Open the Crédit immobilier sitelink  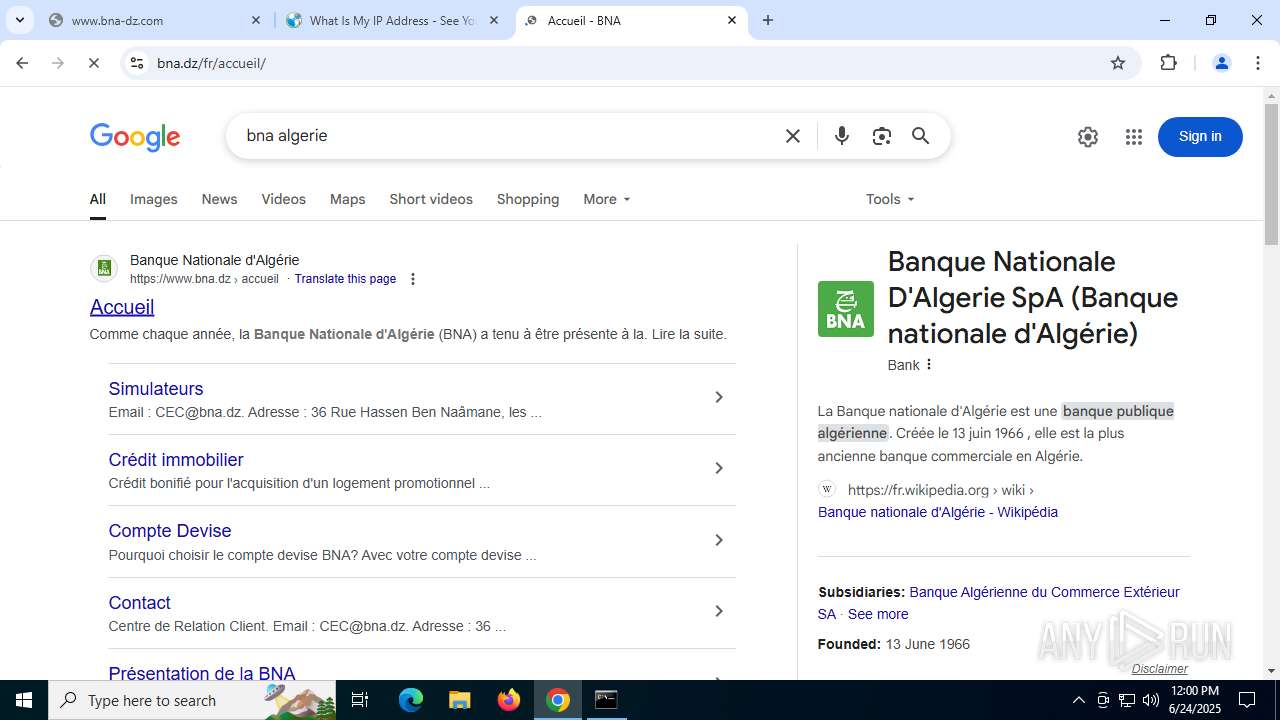[x=176, y=460]
